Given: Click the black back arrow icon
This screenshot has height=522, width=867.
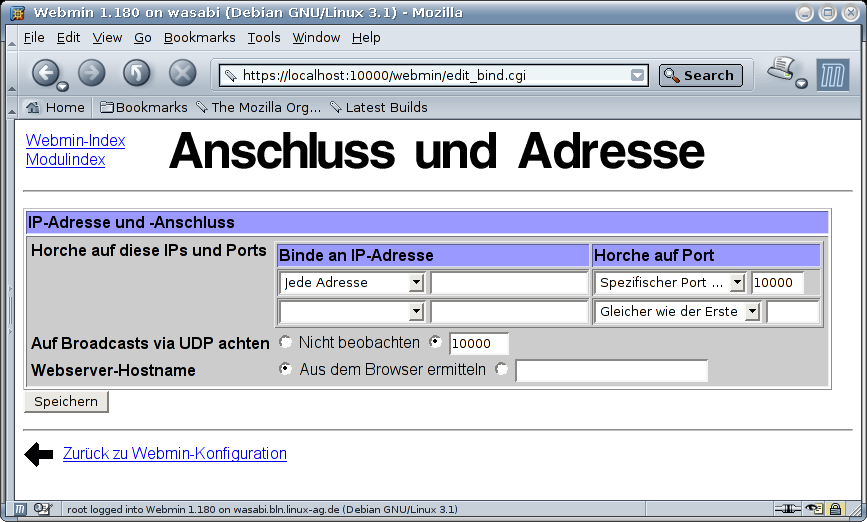Looking at the screenshot, I should (x=39, y=455).
